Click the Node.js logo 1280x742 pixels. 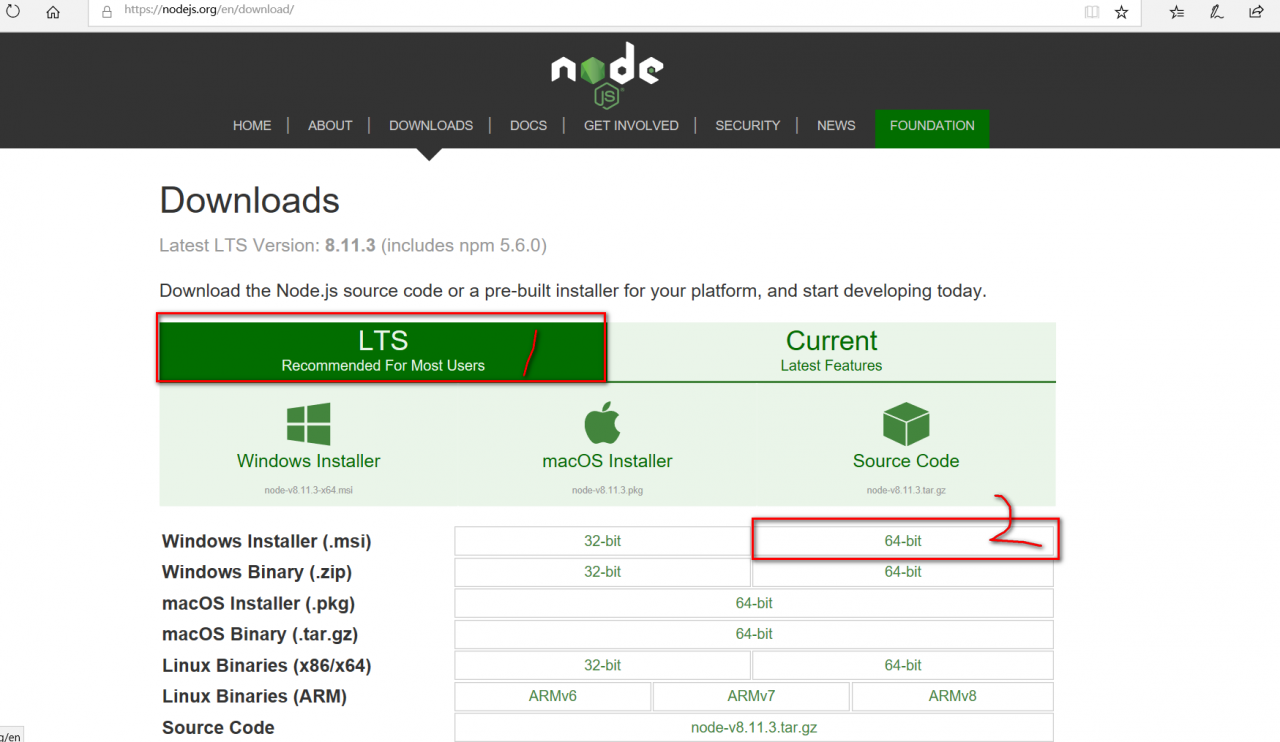pos(607,74)
